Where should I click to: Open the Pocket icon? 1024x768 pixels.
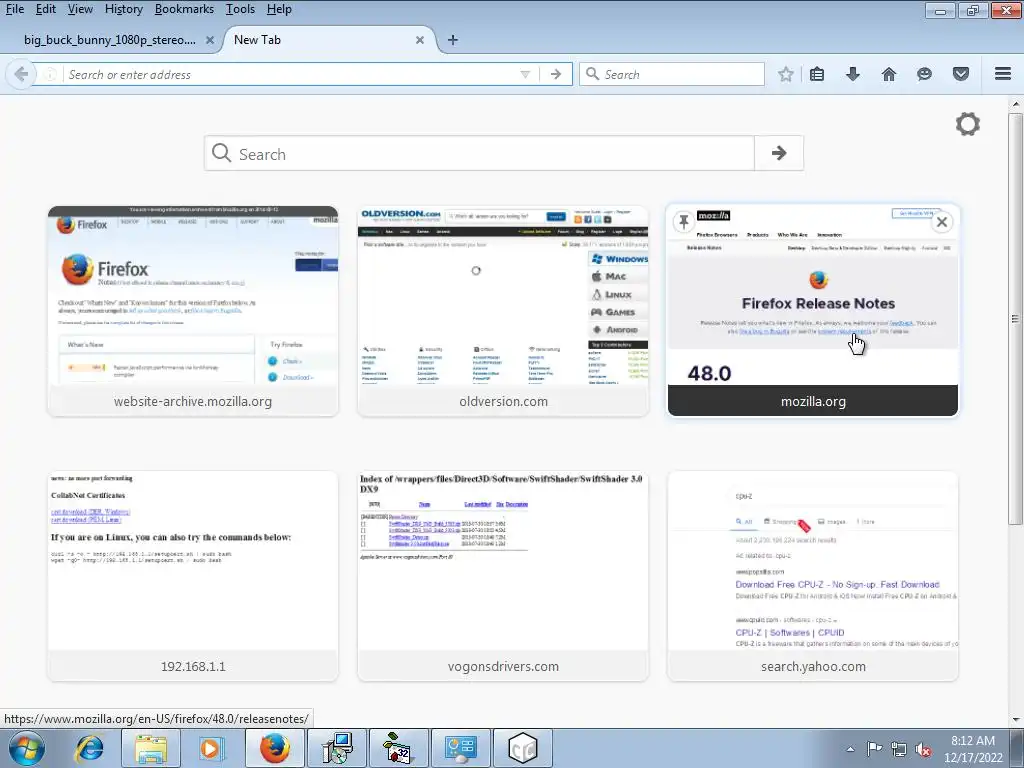[x=961, y=74]
